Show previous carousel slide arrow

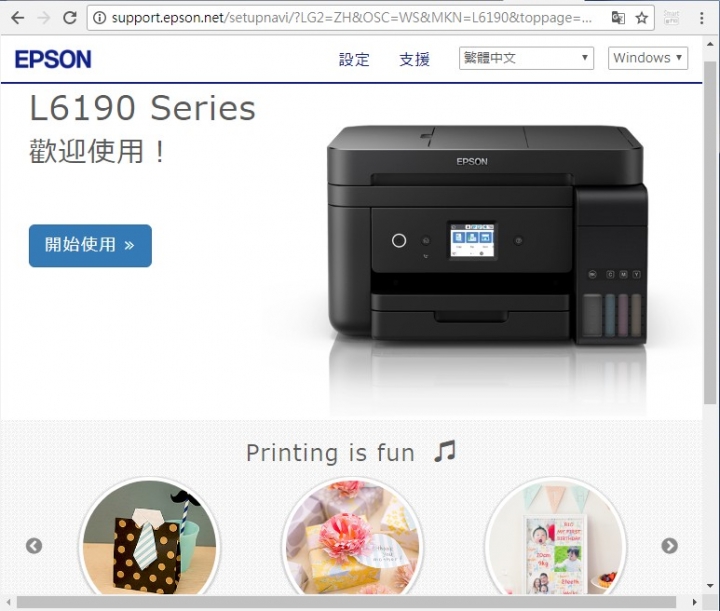click(34, 546)
